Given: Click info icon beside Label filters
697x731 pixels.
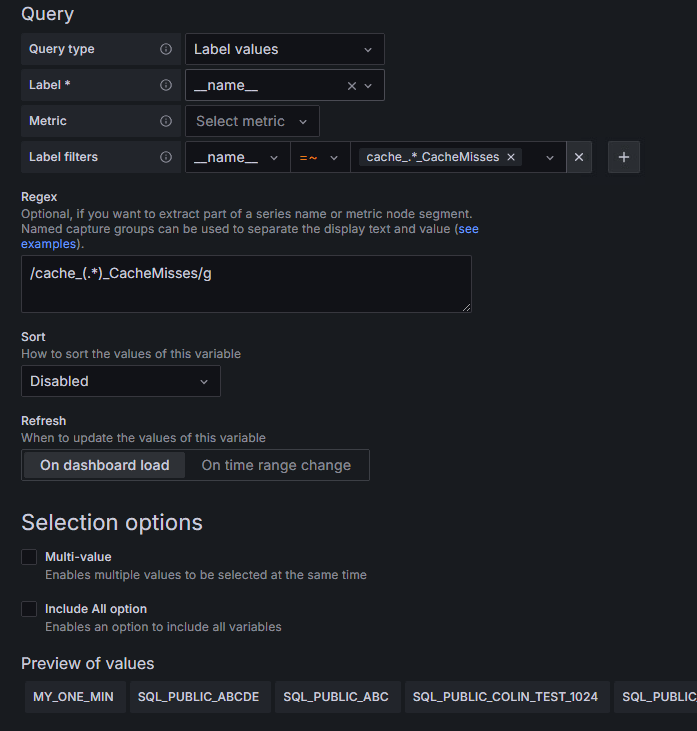Looking at the screenshot, I should (166, 157).
